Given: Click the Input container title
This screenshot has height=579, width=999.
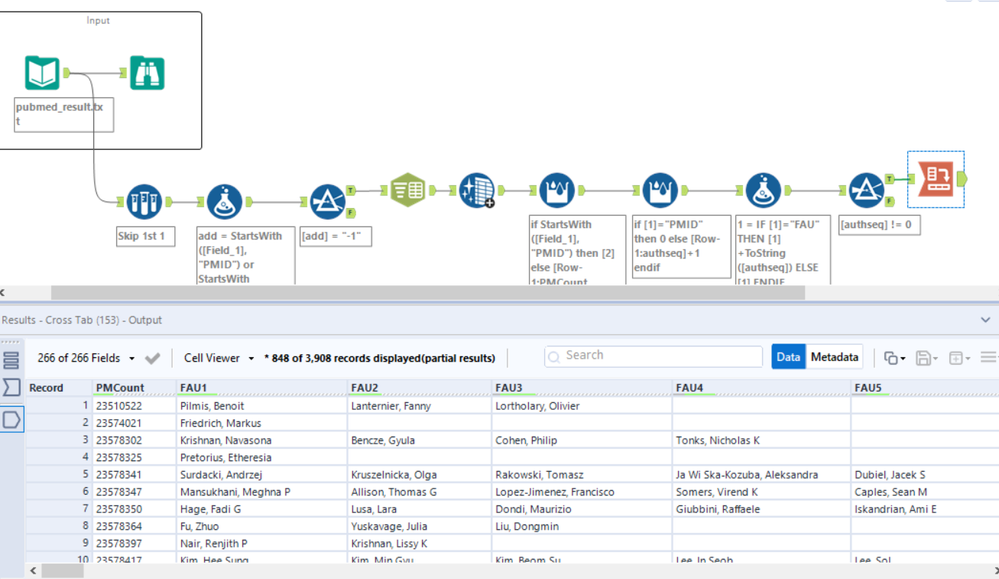Looking at the screenshot, I should pos(98,20).
